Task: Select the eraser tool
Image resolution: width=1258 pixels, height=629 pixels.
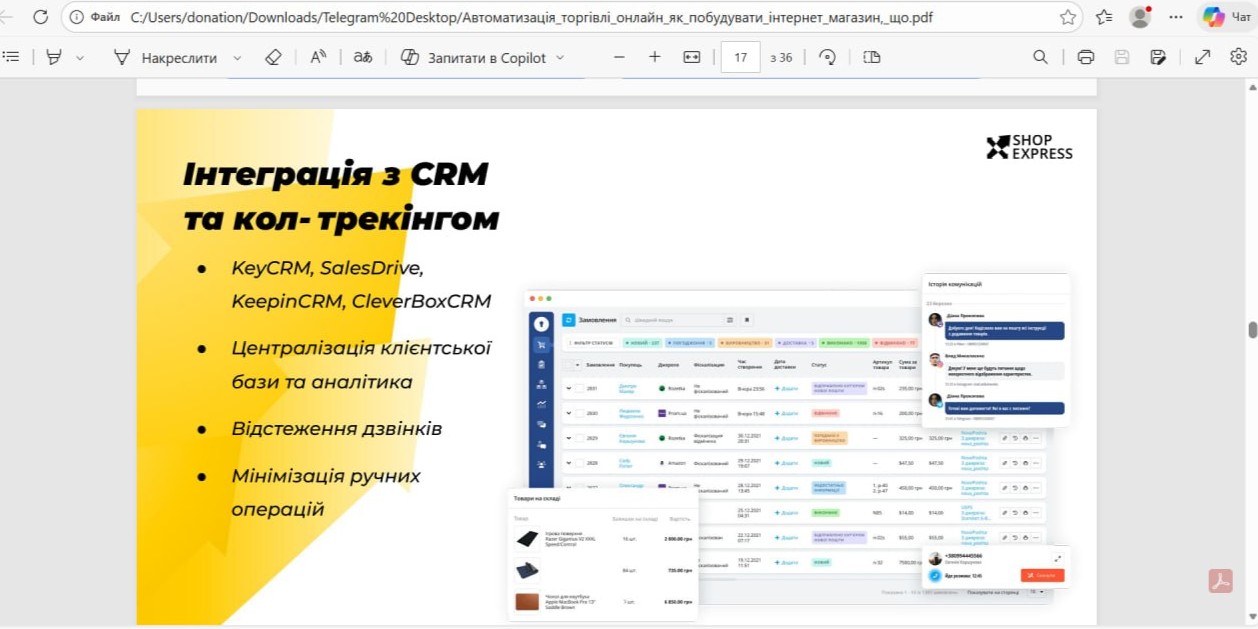Action: coord(274,57)
